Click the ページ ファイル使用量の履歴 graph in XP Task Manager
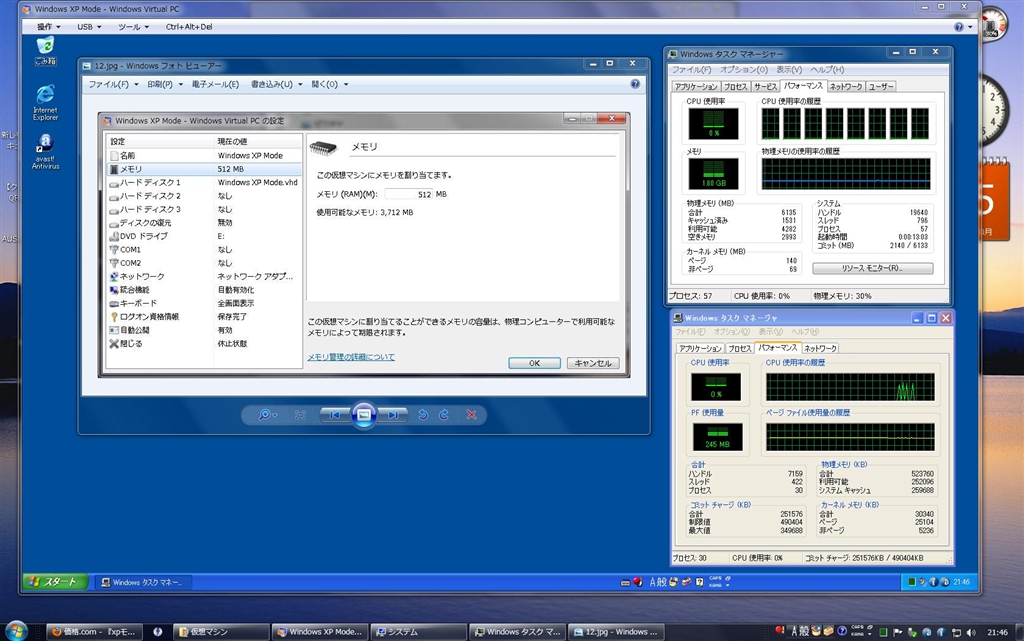 (x=850, y=437)
